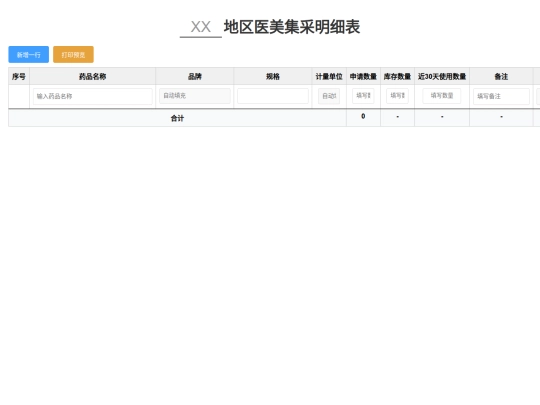Screen dimensions: 540x405
Task: Select the 备注 column header
Action: tap(501, 76)
